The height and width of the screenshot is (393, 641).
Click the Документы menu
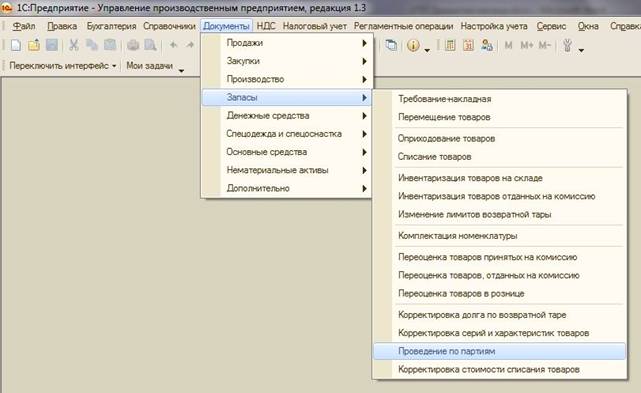coord(226,26)
